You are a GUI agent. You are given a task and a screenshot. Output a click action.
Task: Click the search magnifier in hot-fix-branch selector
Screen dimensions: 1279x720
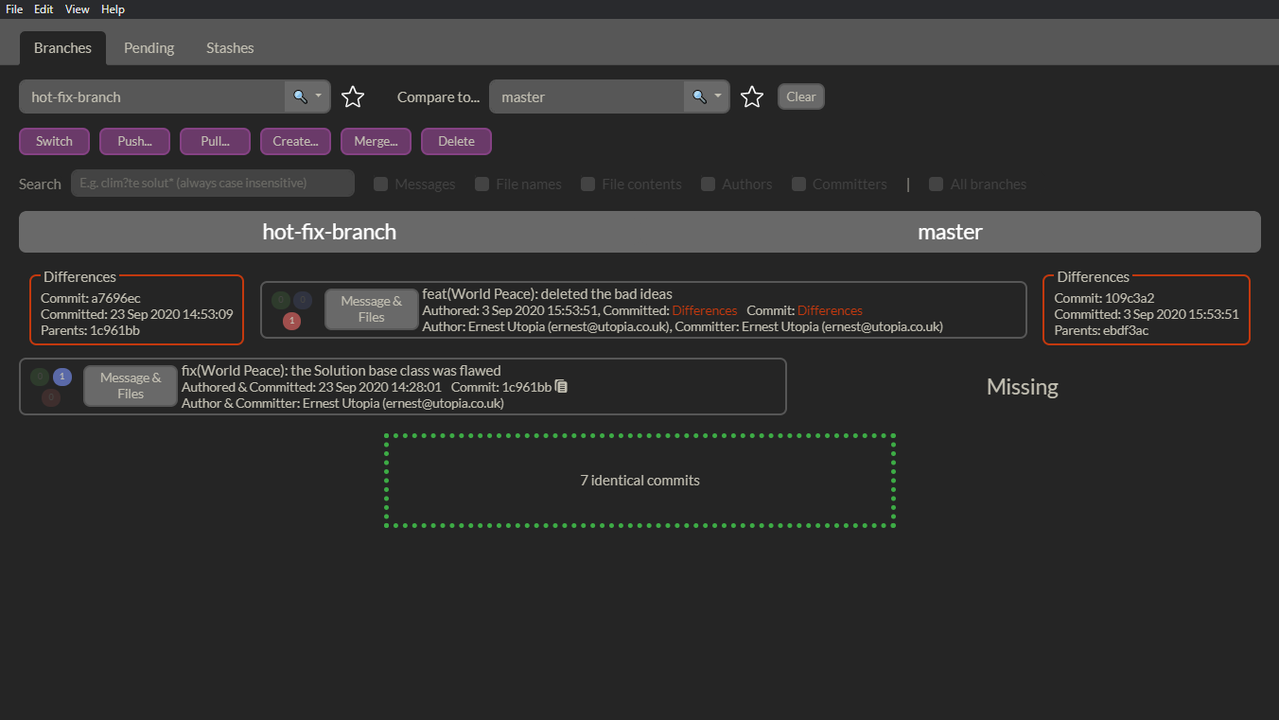coord(298,97)
